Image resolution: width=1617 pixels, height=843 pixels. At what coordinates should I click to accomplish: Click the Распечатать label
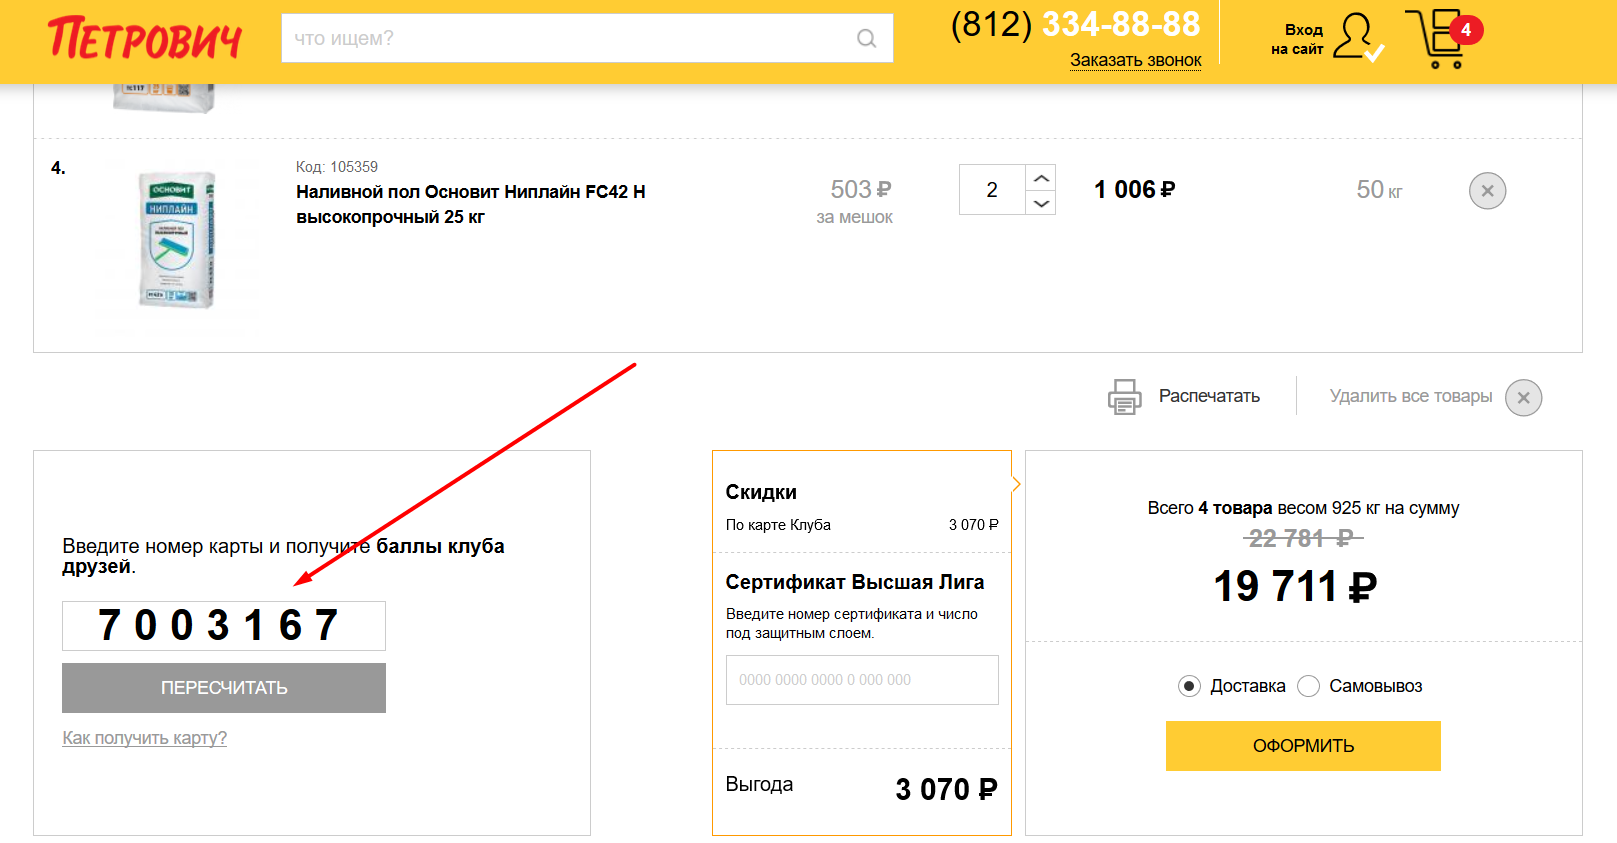point(1209,396)
